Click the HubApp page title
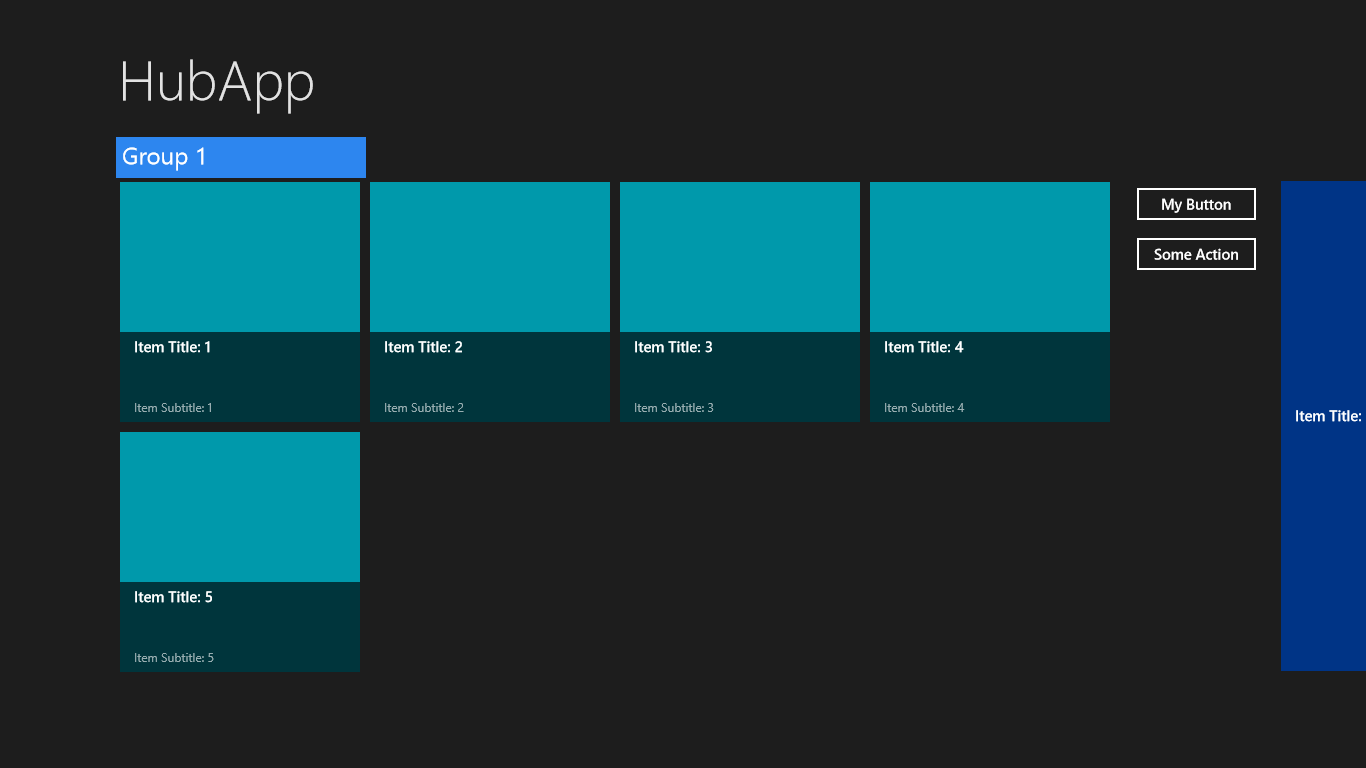This screenshot has width=1366, height=768. point(217,82)
